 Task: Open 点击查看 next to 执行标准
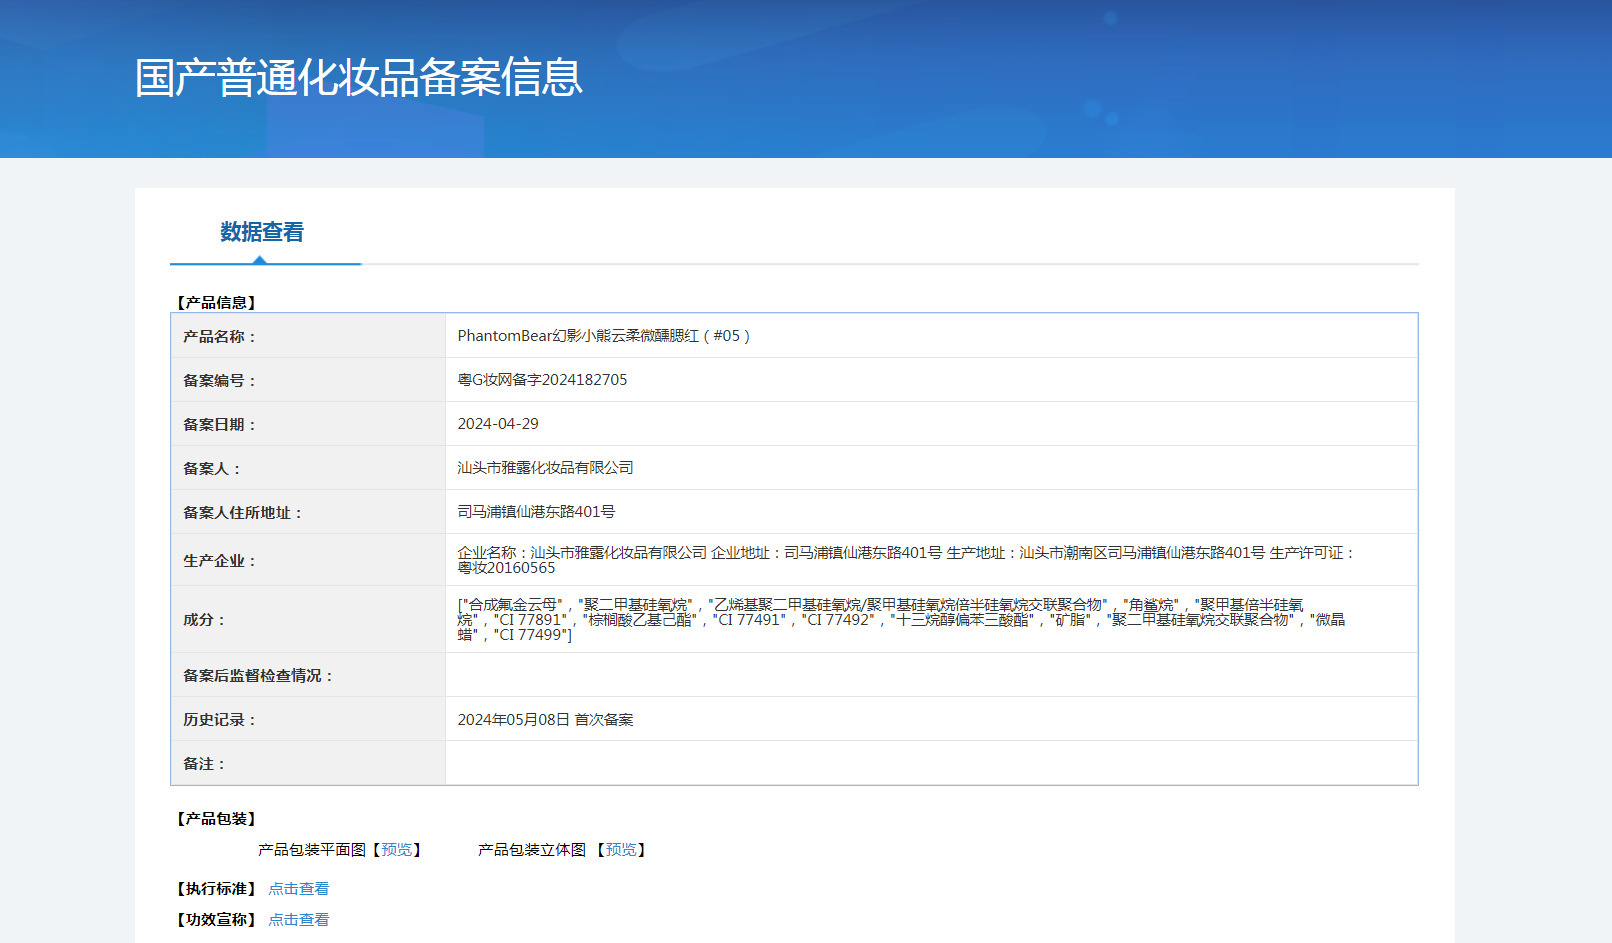click(299, 889)
